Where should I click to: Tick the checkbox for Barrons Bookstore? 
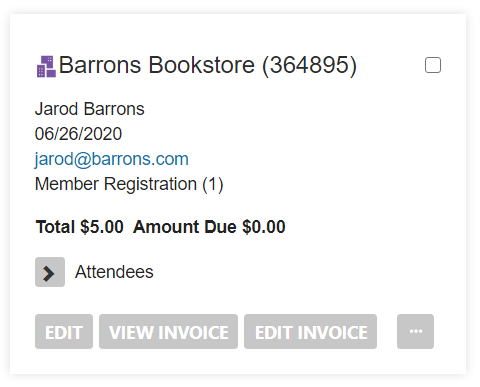click(x=433, y=65)
